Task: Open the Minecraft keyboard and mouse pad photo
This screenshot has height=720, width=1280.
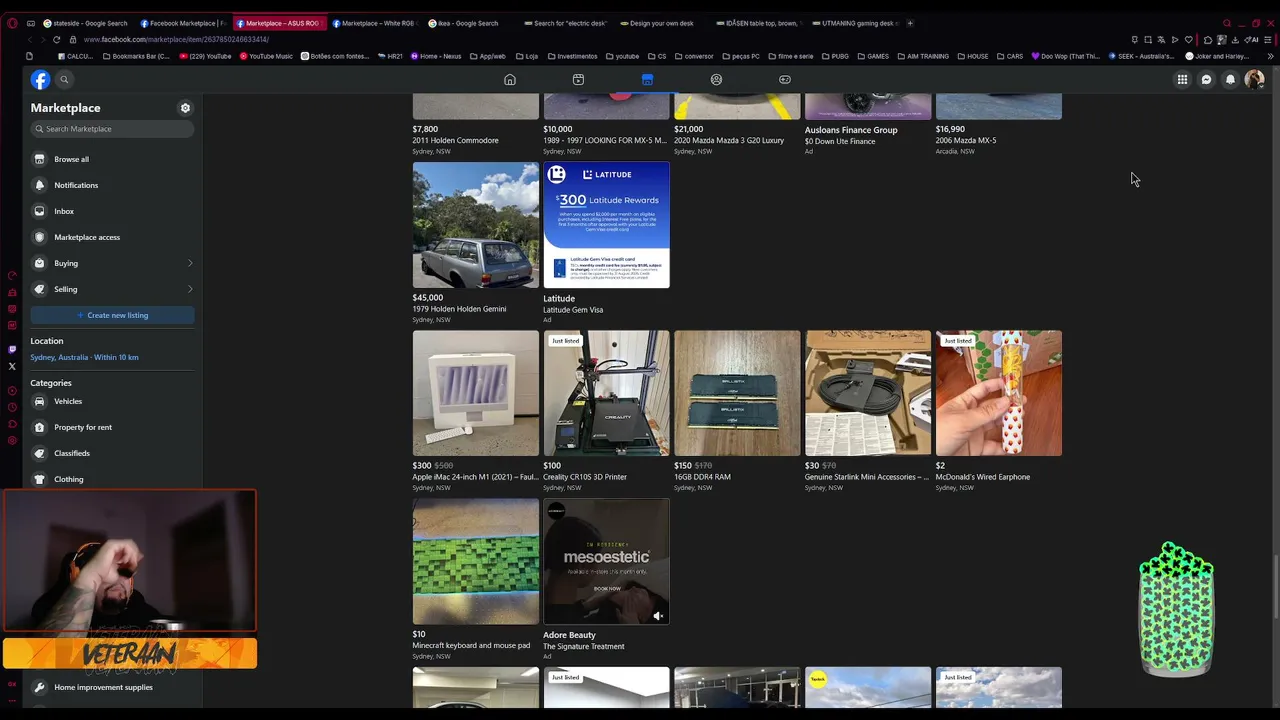Action: (476, 561)
